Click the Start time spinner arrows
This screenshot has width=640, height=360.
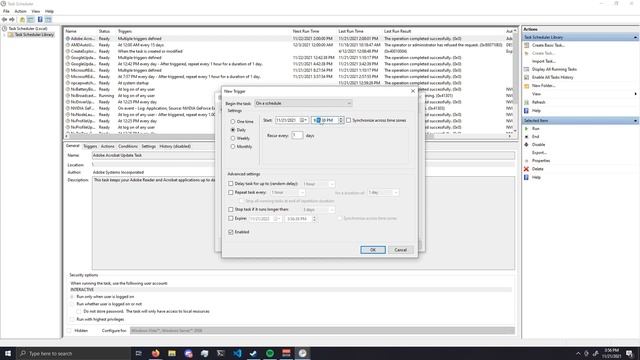click(x=341, y=120)
